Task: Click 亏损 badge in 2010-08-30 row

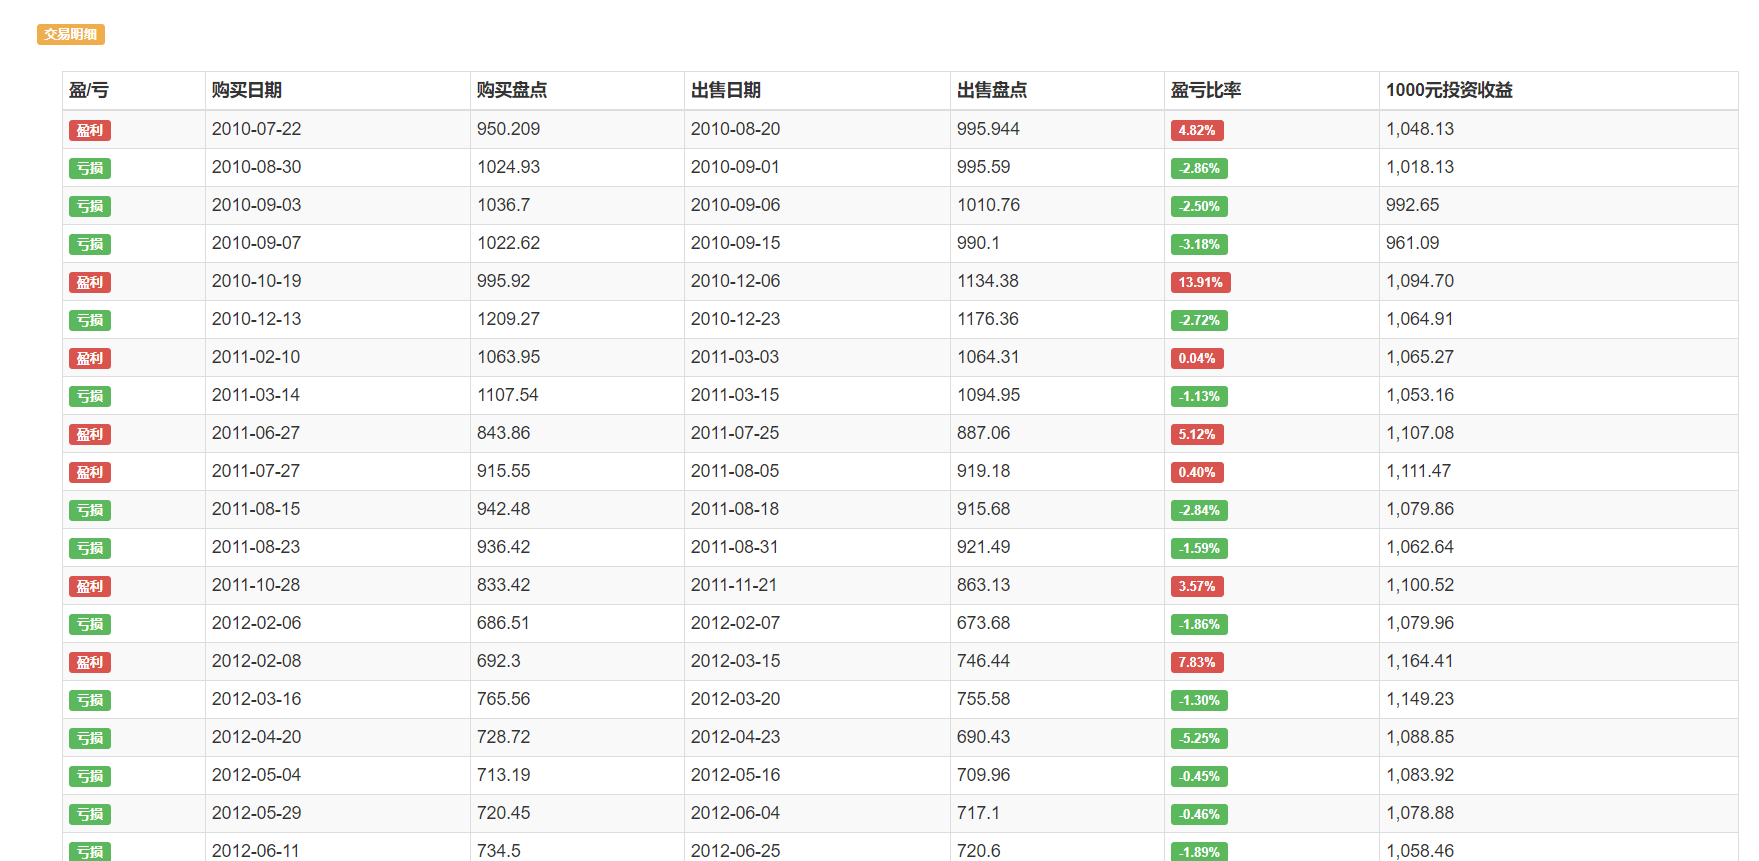Action: click(x=90, y=168)
